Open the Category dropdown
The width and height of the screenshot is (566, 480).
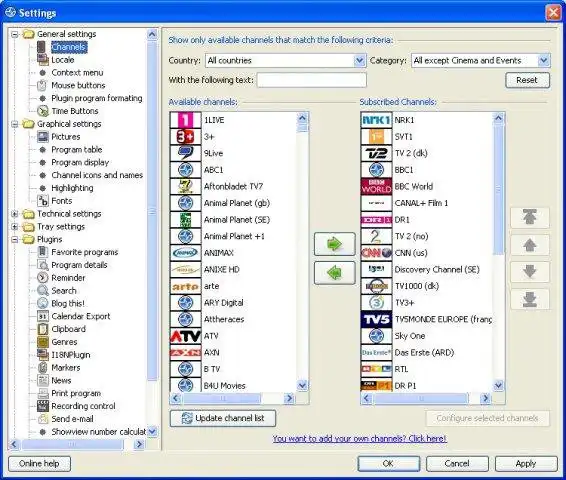[x=543, y=61]
